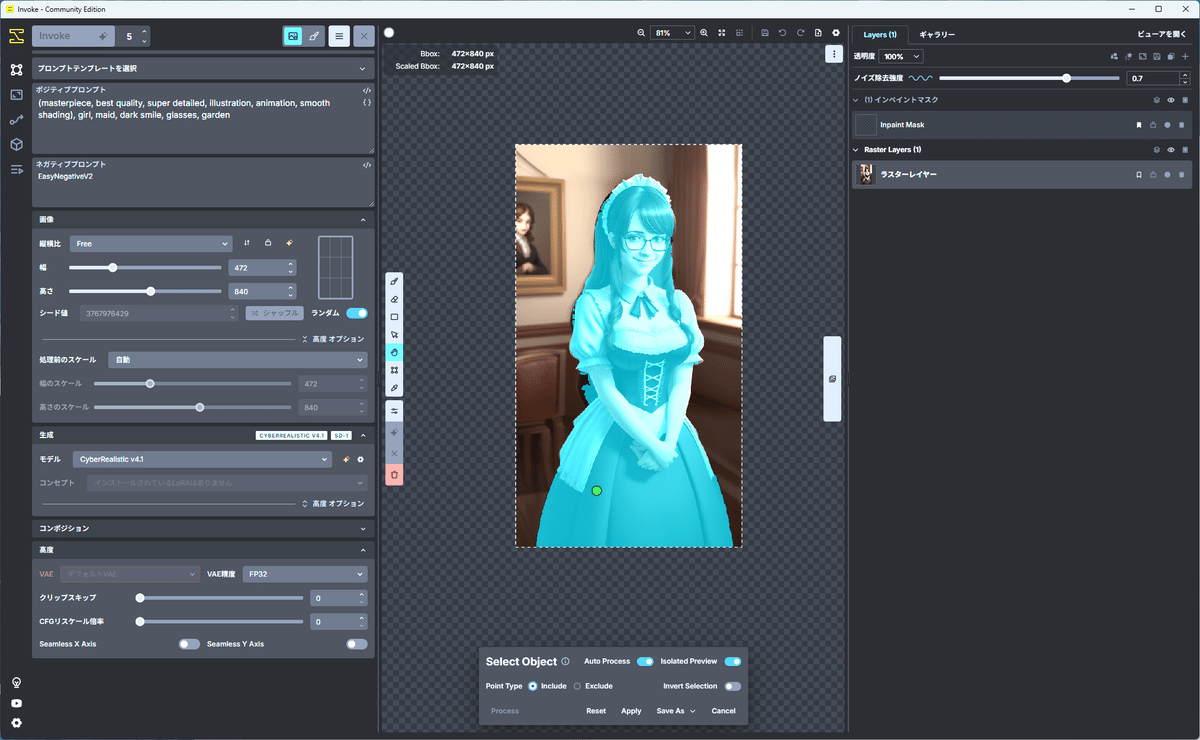Choose the Rectangle tool in canvas toolbar
The width and height of the screenshot is (1200, 740).
click(x=395, y=317)
